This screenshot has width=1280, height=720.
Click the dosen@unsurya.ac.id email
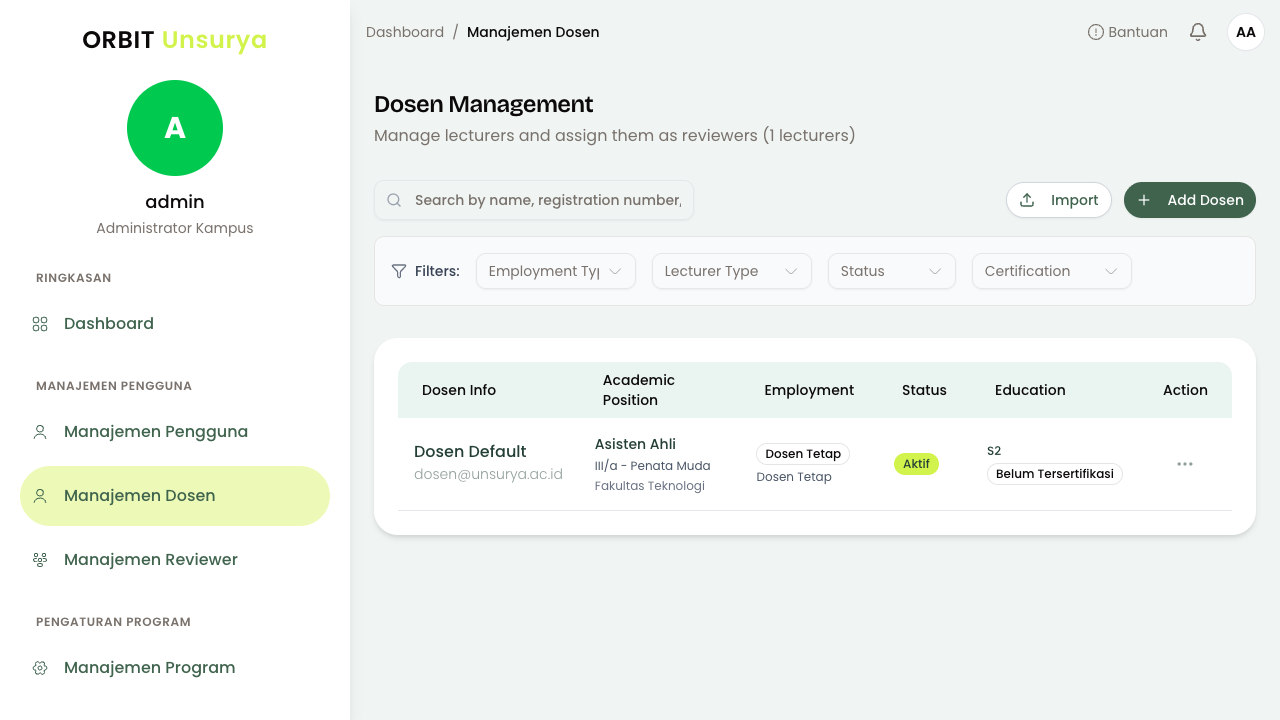point(488,474)
